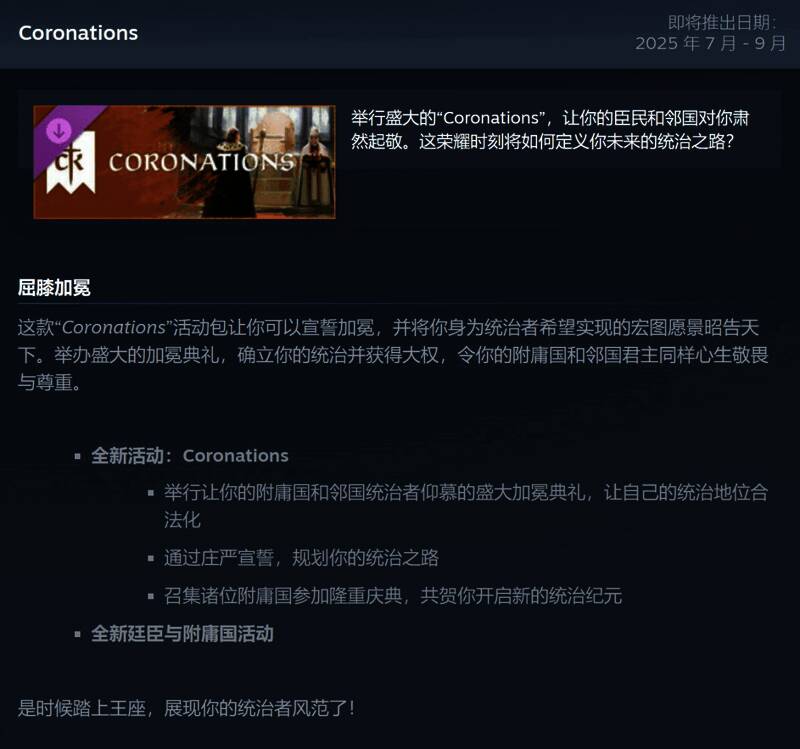This screenshot has height=749, width=800.
Task: Click the CORONATIONS logo text on the banner
Action: tap(202, 162)
